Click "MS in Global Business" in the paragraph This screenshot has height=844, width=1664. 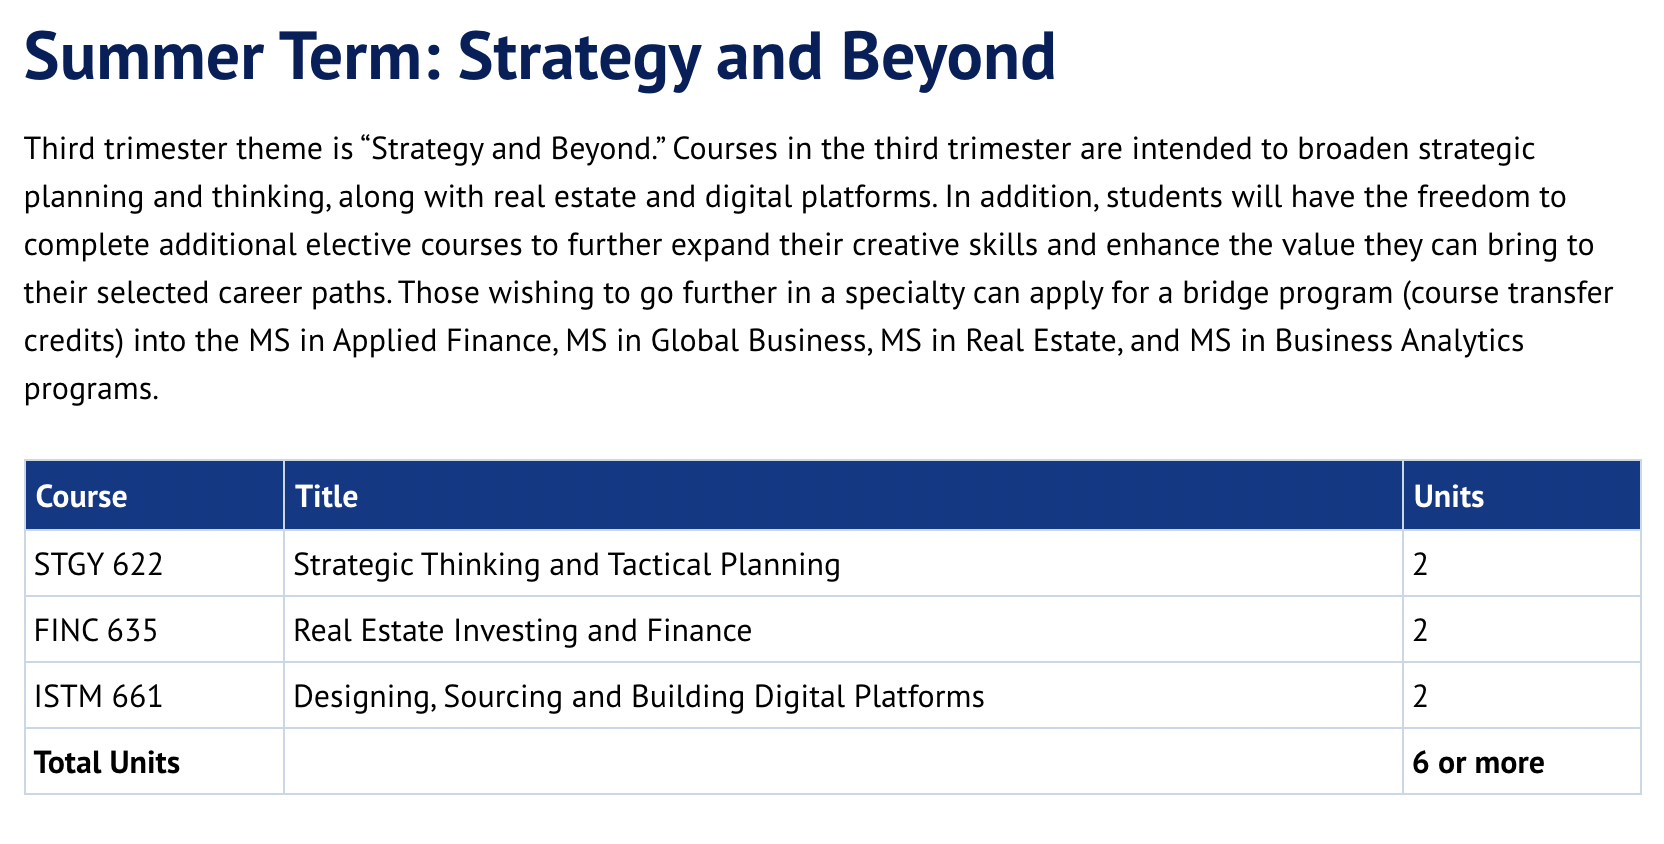[717, 341]
